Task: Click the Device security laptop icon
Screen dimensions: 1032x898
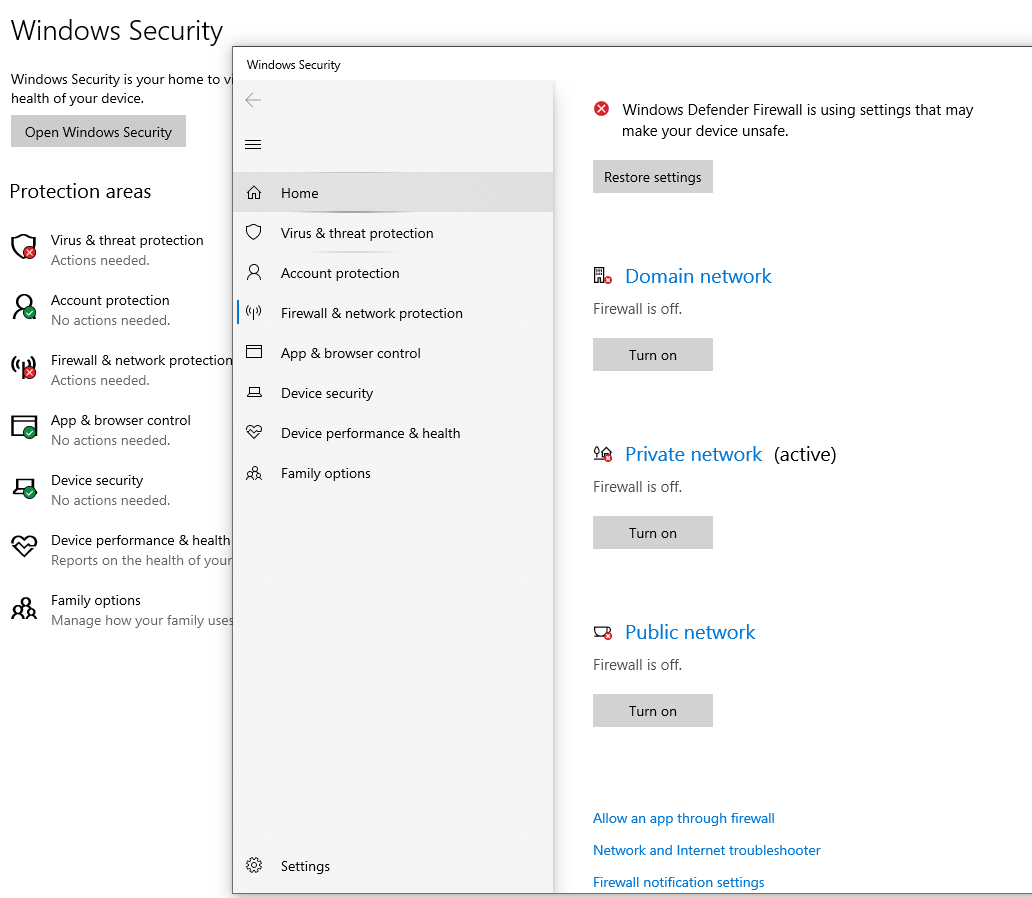Action: (254, 393)
